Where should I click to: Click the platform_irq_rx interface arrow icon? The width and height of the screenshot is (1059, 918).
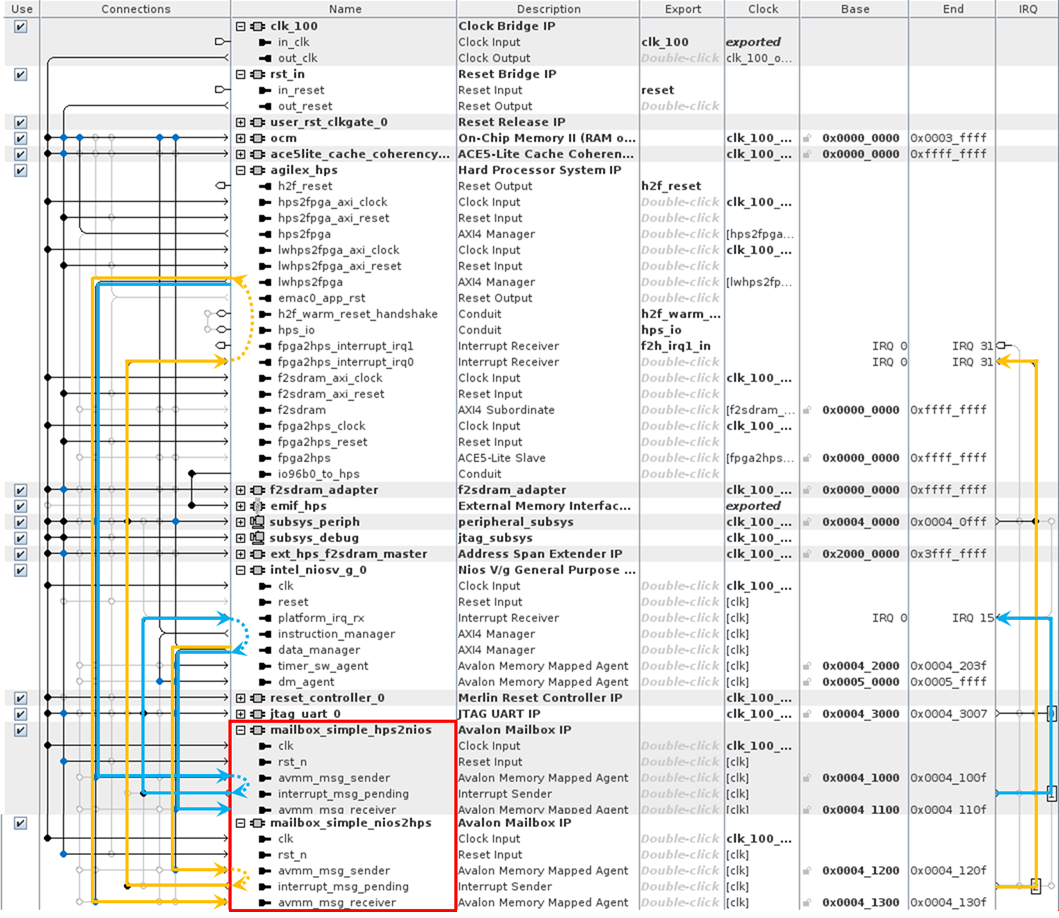pos(265,618)
